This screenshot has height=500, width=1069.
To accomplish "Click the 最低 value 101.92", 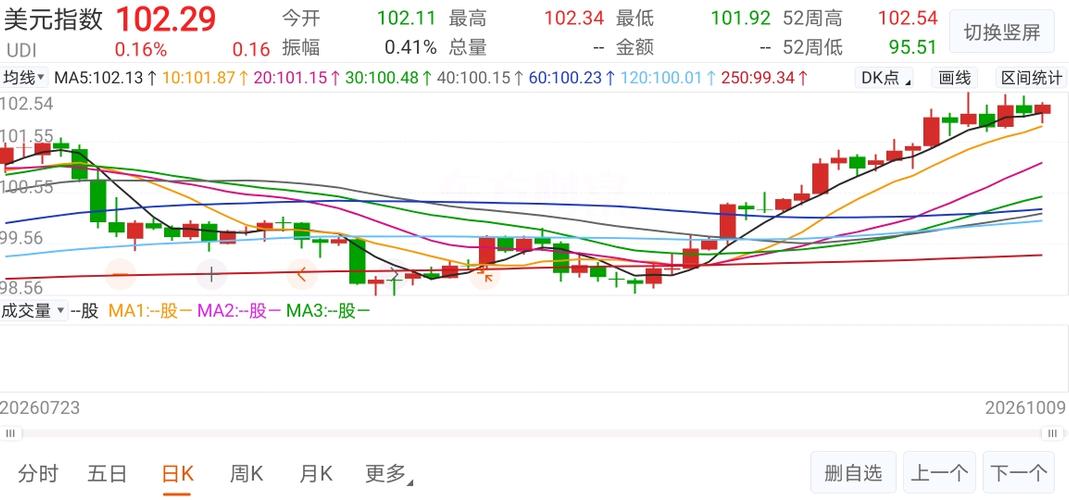I will [740, 18].
